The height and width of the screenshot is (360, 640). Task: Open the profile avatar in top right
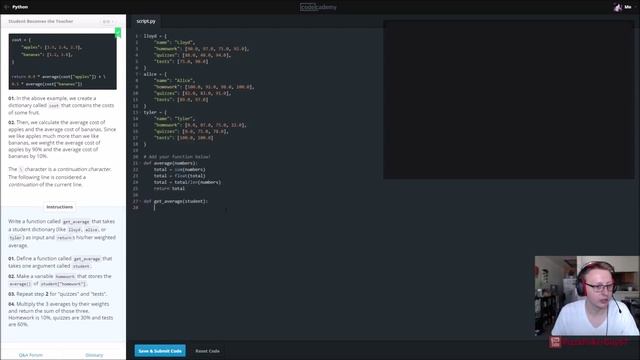[x=618, y=7]
